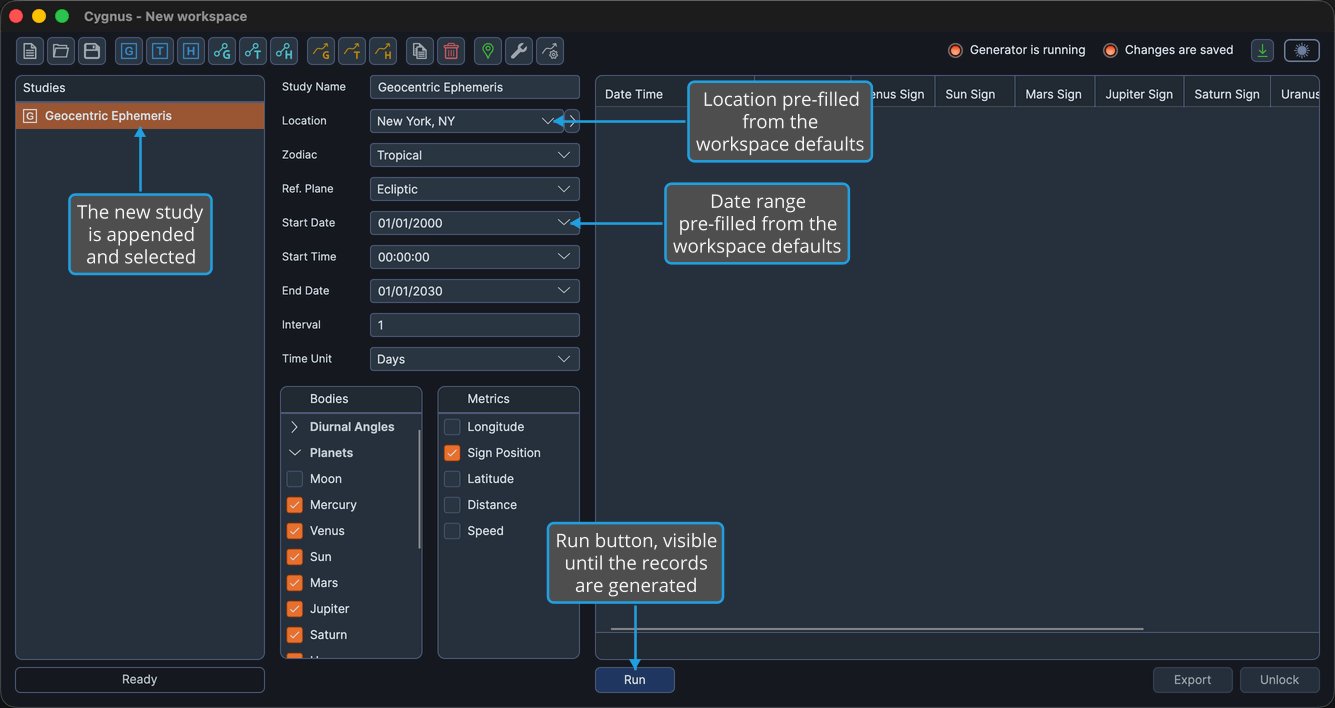This screenshot has width=1335, height=708.
Task: Open a workspace folder
Action: (x=61, y=51)
